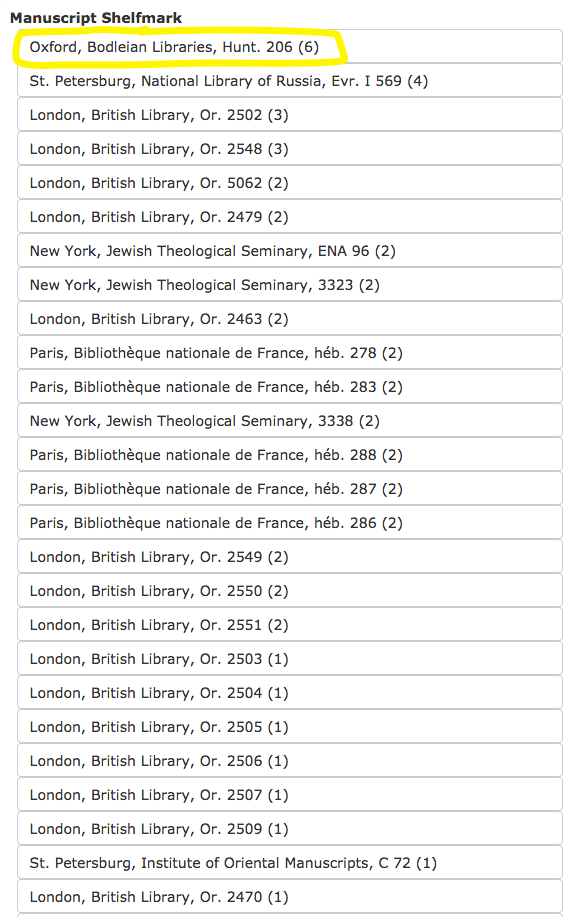Pick Jewish Theological Seminary 3338 entry
The height and width of the screenshot is (917, 569).
pos(290,420)
